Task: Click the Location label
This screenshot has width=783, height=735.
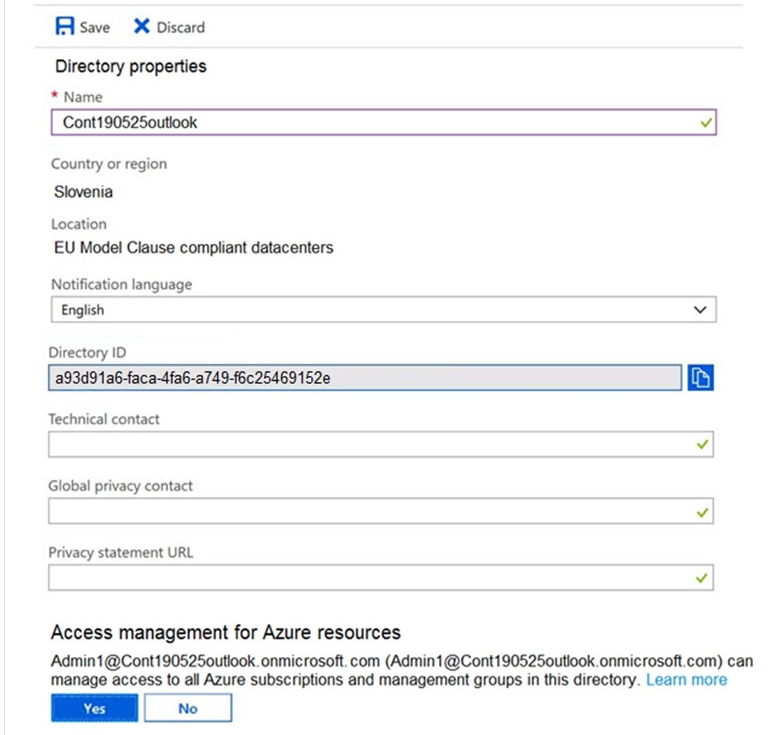Action: pyautogui.click(x=79, y=224)
